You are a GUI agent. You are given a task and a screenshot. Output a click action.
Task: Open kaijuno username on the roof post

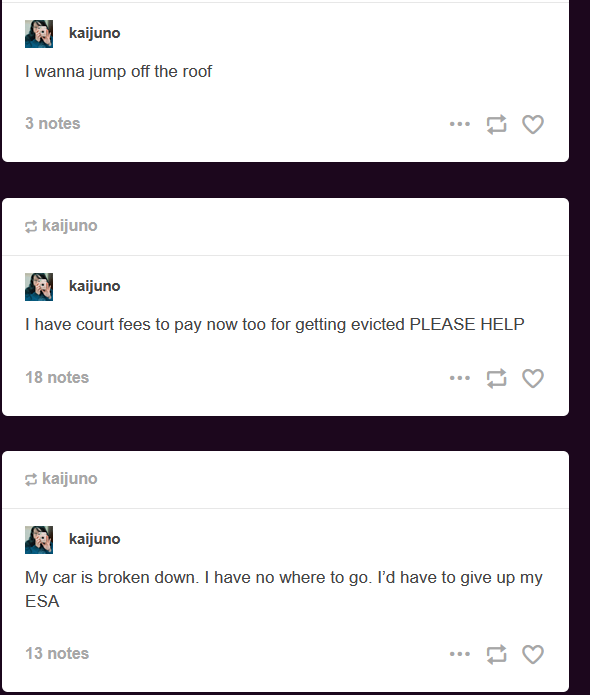94,33
